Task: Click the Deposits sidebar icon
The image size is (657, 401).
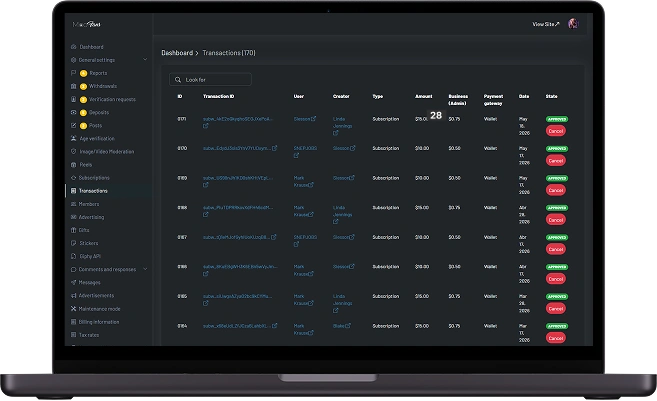Action: coord(74,112)
